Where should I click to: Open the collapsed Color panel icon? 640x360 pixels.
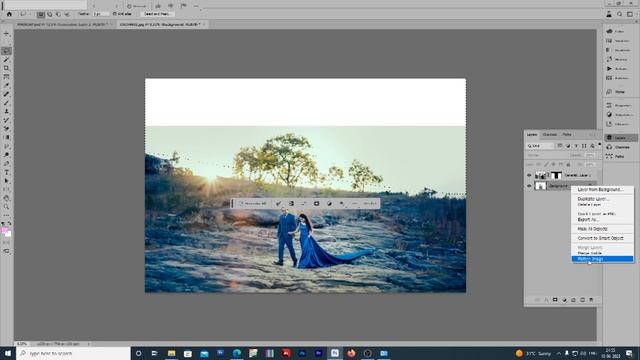click(x=609, y=31)
